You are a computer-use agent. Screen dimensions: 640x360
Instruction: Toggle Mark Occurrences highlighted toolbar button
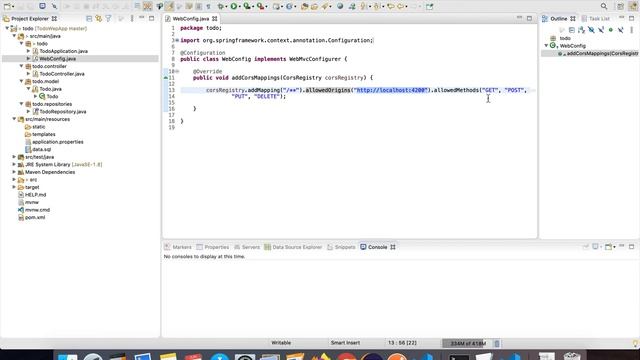click(x=169, y=6)
